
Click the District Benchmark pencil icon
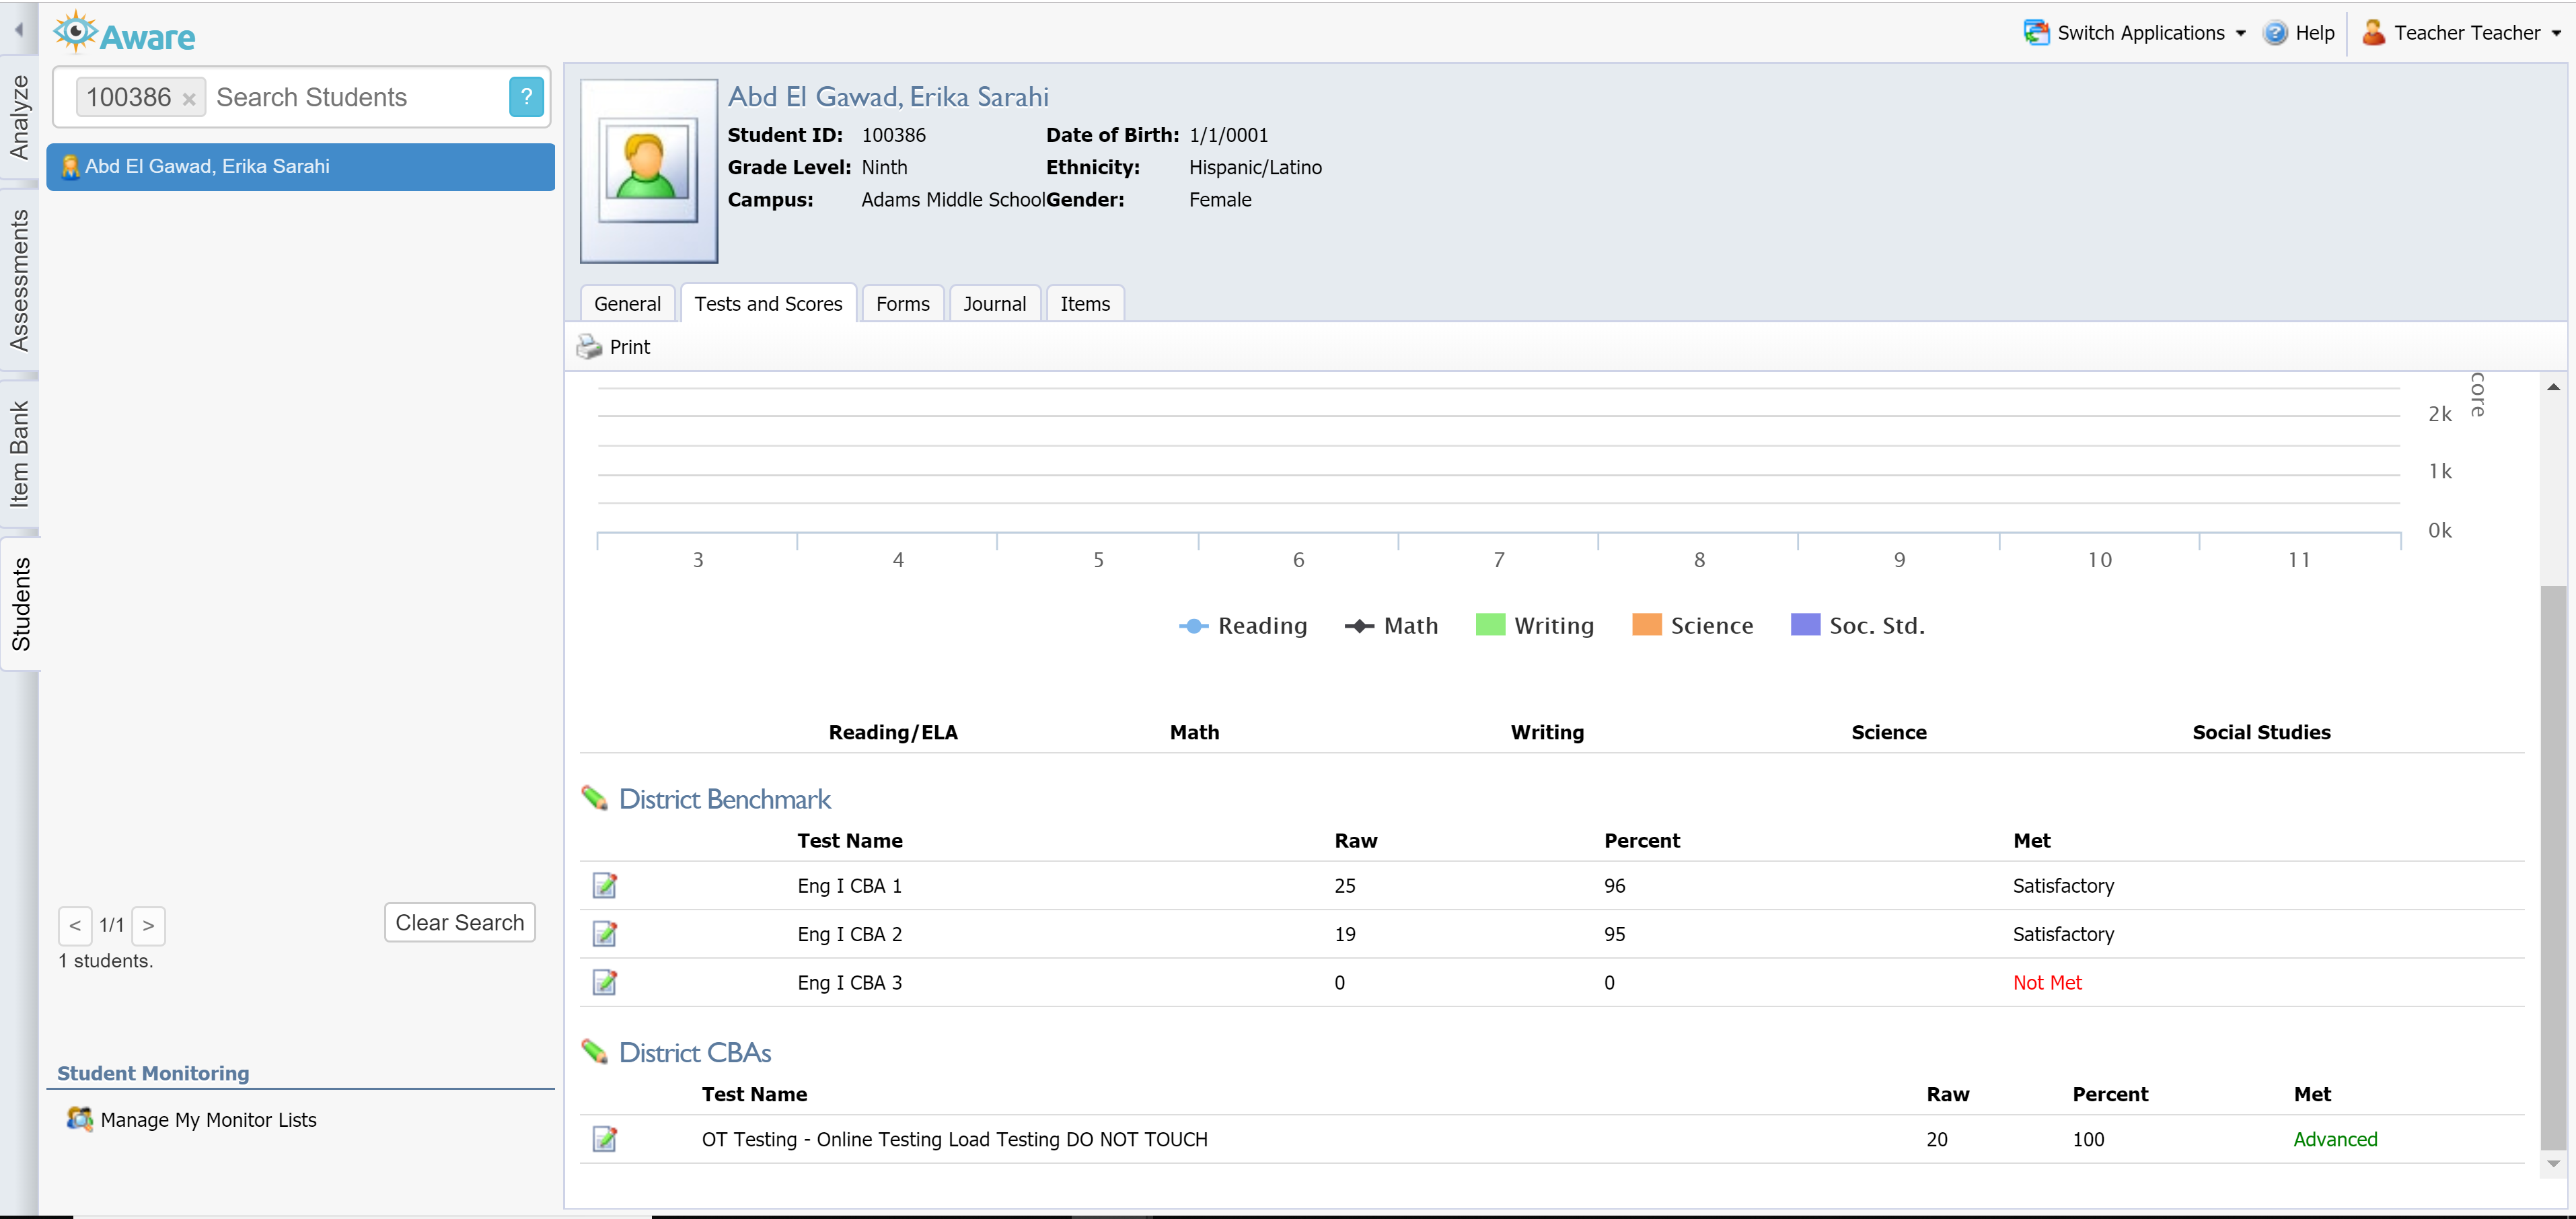(595, 798)
